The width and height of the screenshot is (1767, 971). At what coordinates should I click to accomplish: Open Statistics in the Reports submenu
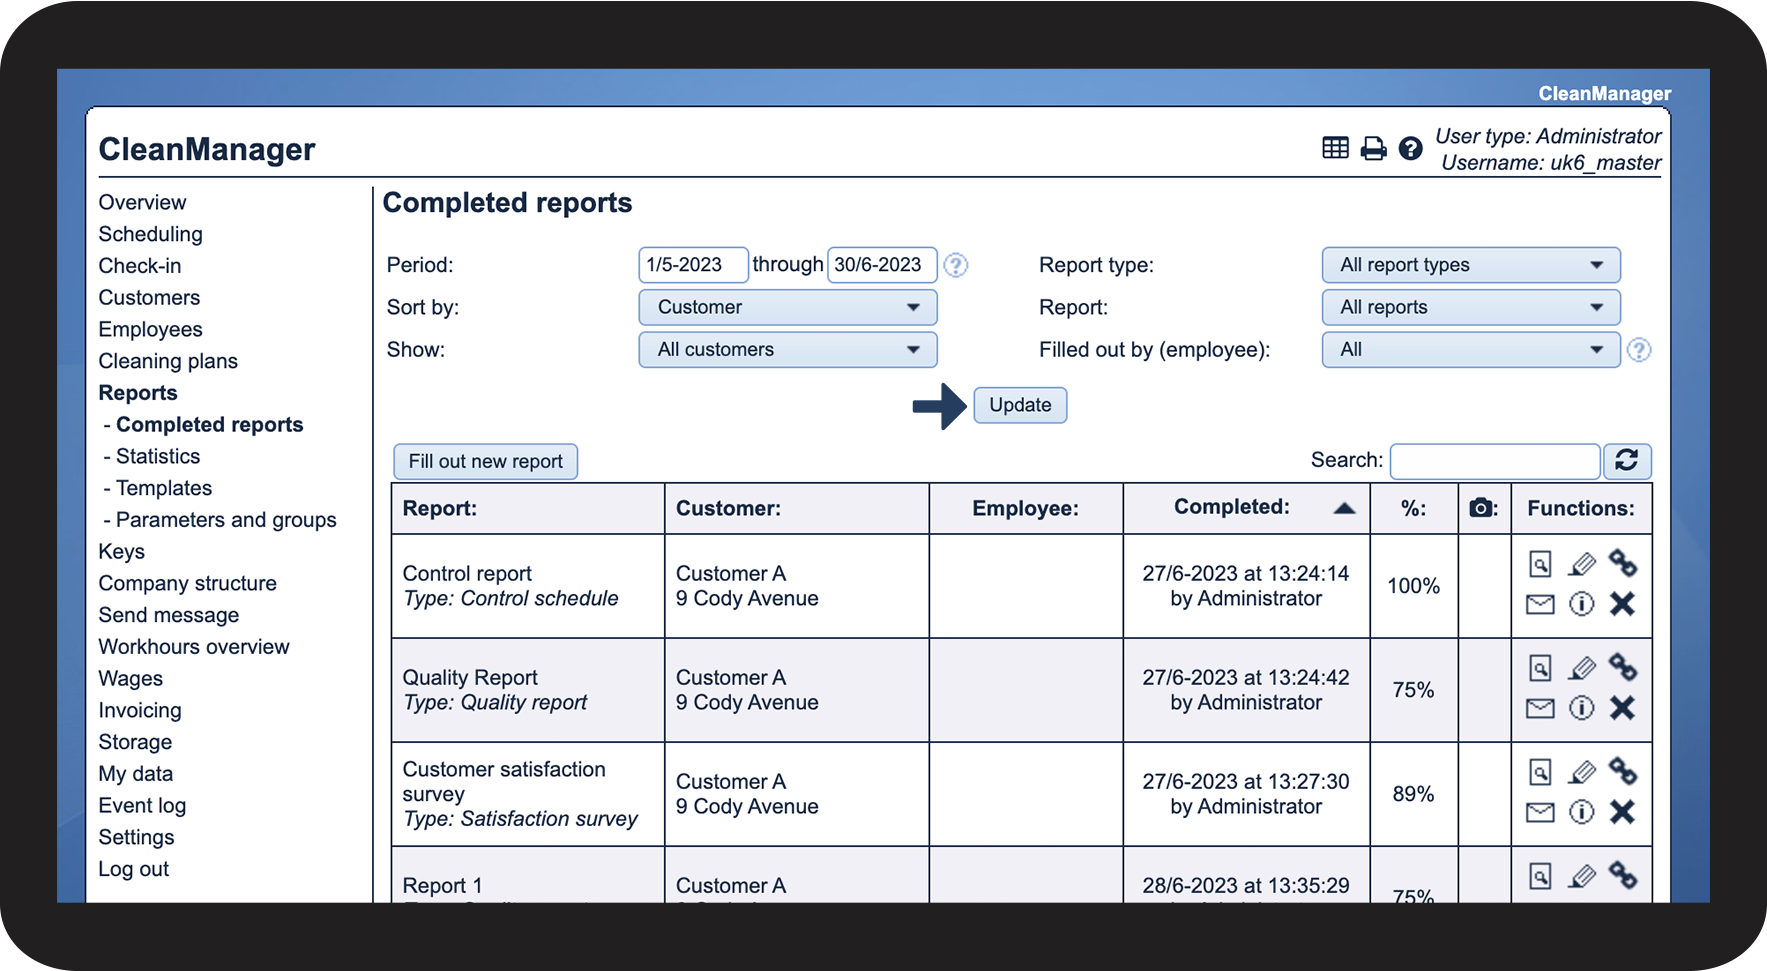[x=158, y=457]
